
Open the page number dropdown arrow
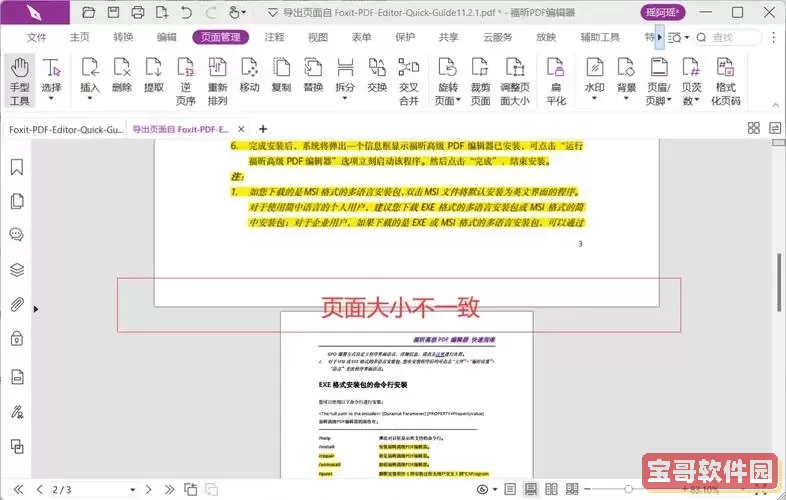click(132, 489)
